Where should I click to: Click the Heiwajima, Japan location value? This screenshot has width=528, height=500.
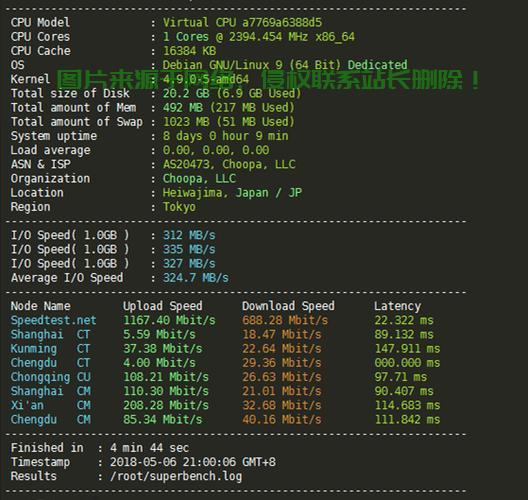[232, 193]
